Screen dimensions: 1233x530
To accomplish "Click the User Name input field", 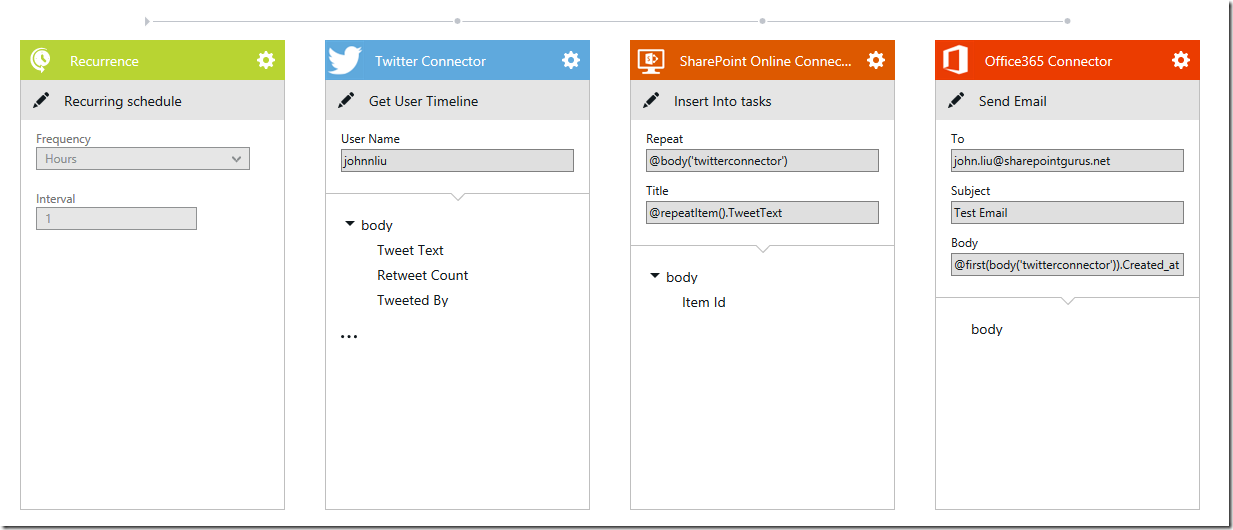I will coord(457,161).
